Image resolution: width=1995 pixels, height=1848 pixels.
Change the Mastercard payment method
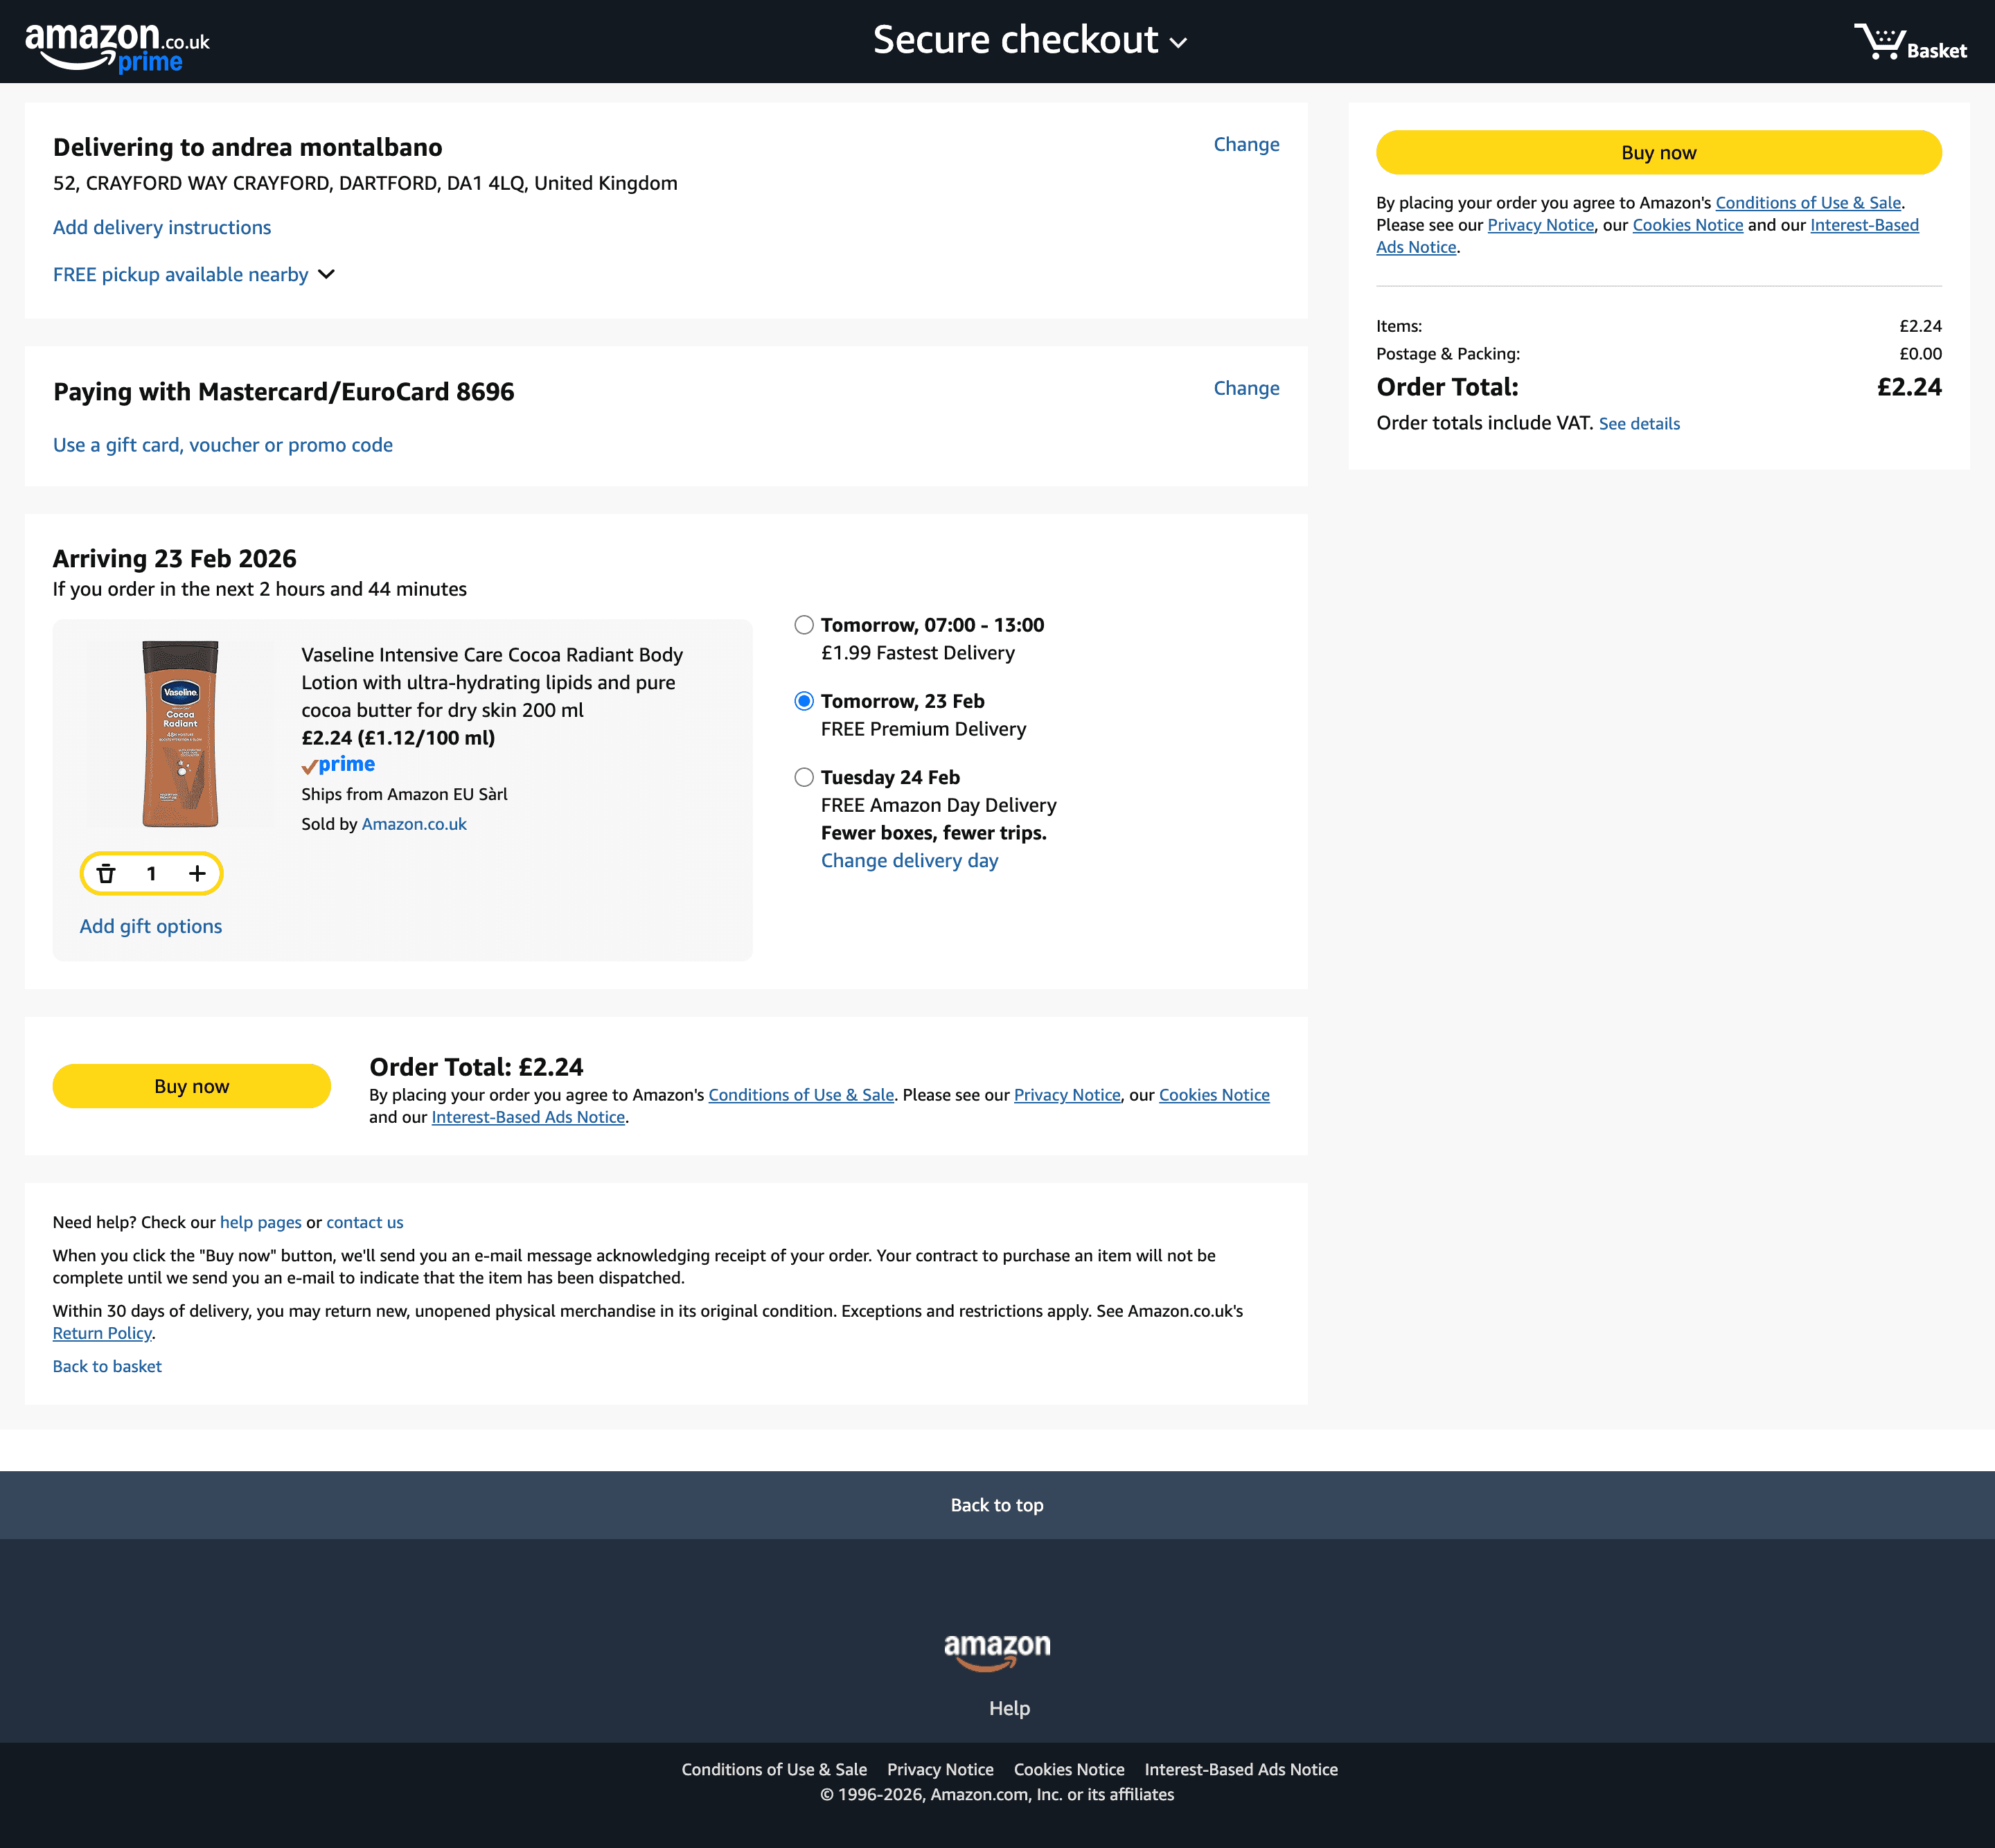click(x=1245, y=389)
